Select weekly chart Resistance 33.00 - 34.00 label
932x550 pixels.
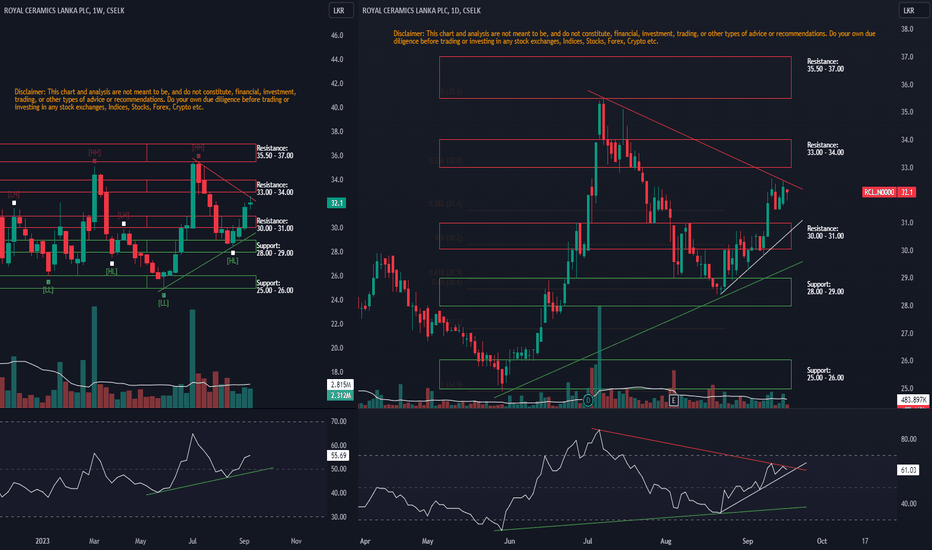[x=275, y=188]
